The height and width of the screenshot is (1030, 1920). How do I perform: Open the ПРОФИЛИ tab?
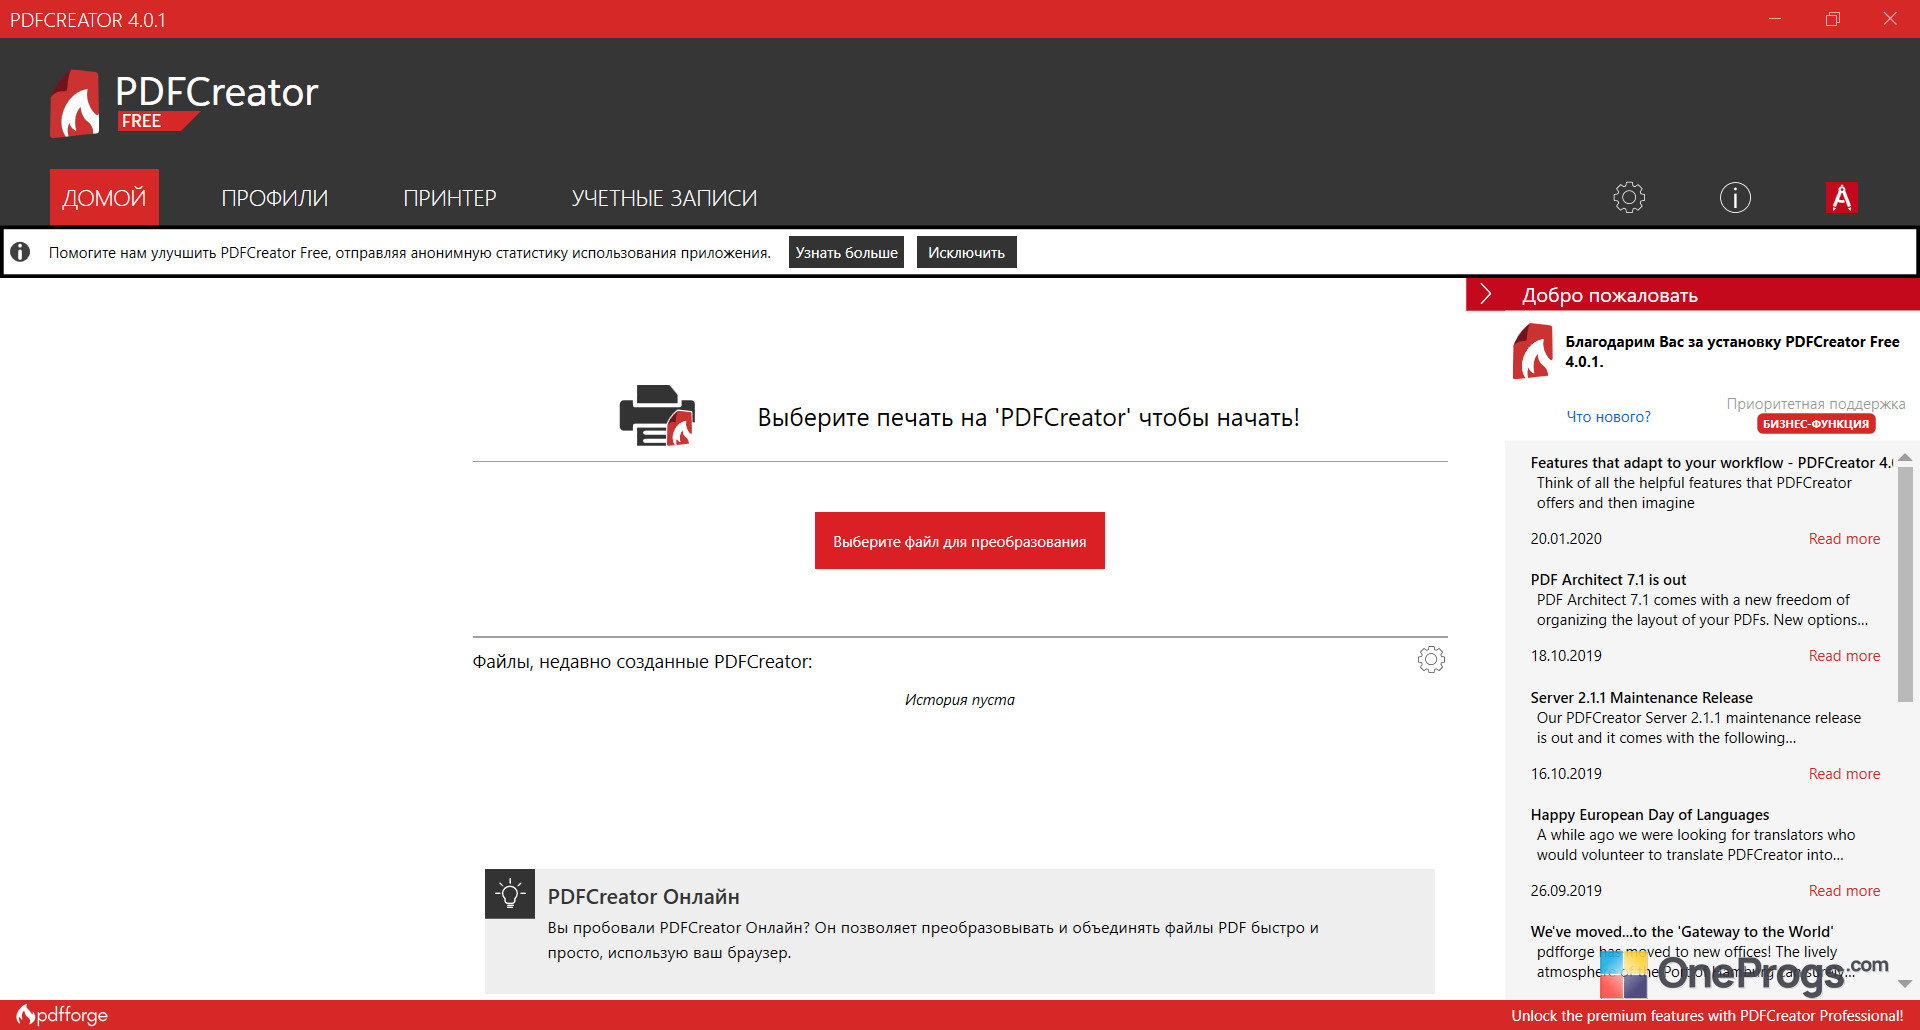click(x=275, y=198)
